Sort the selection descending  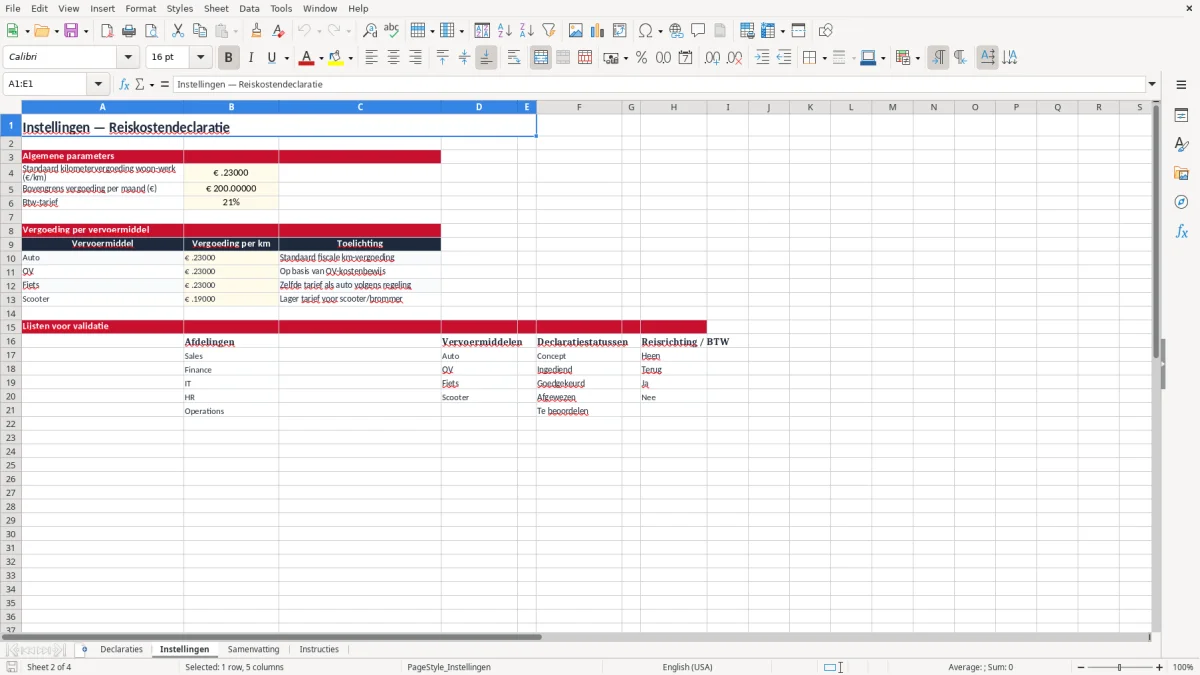point(527,31)
